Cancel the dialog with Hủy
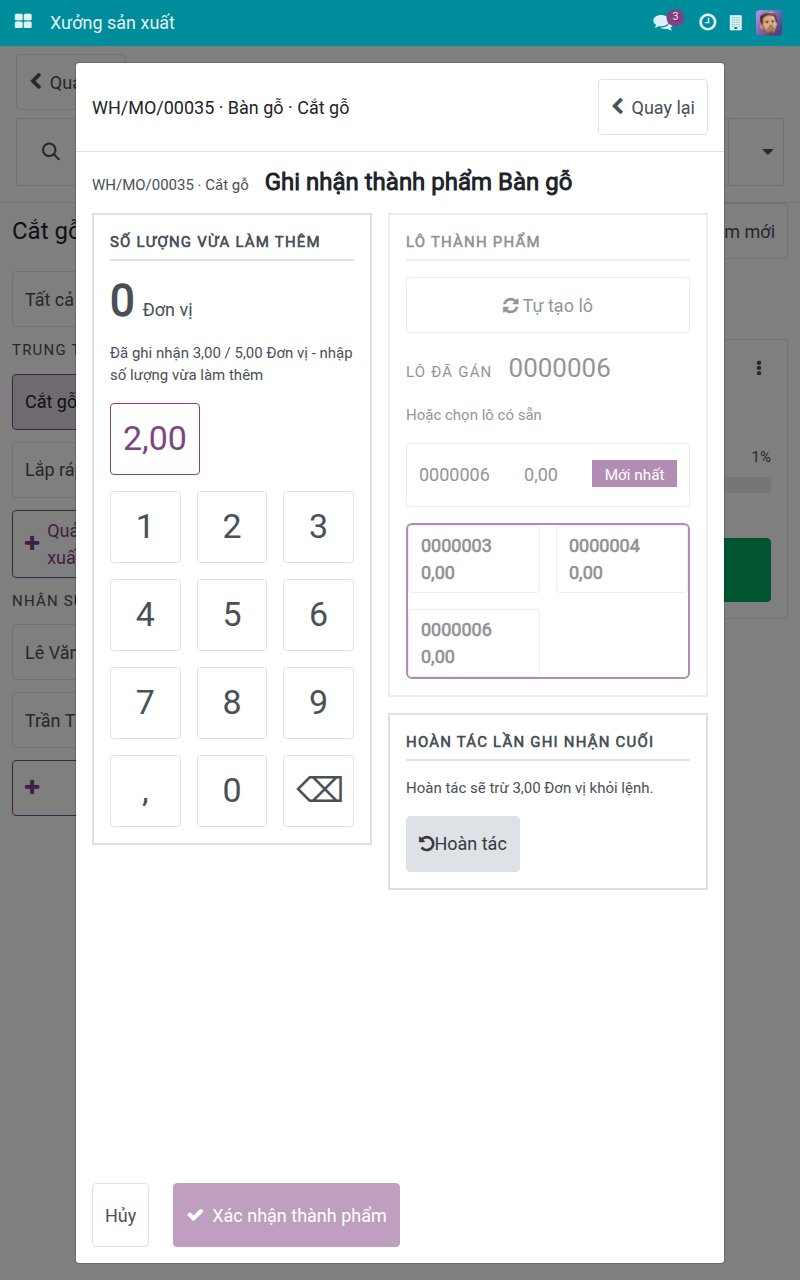The height and width of the screenshot is (1280, 800). coord(120,1215)
